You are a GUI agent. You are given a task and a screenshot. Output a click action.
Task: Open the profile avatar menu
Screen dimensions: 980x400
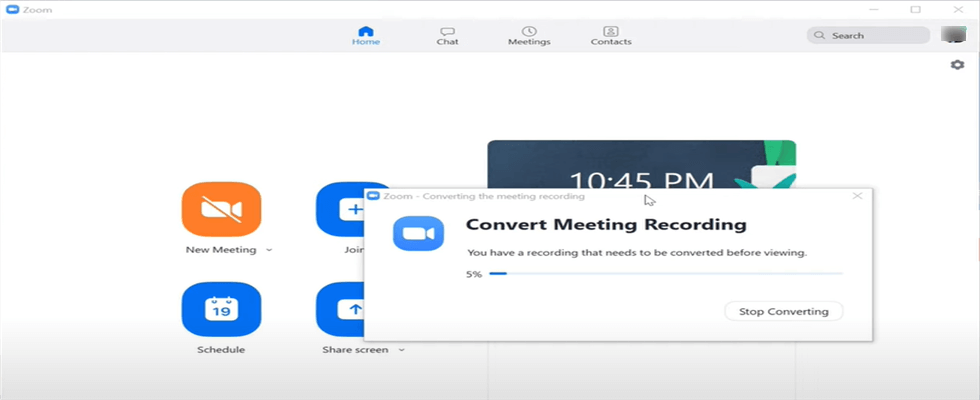(x=953, y=34)
